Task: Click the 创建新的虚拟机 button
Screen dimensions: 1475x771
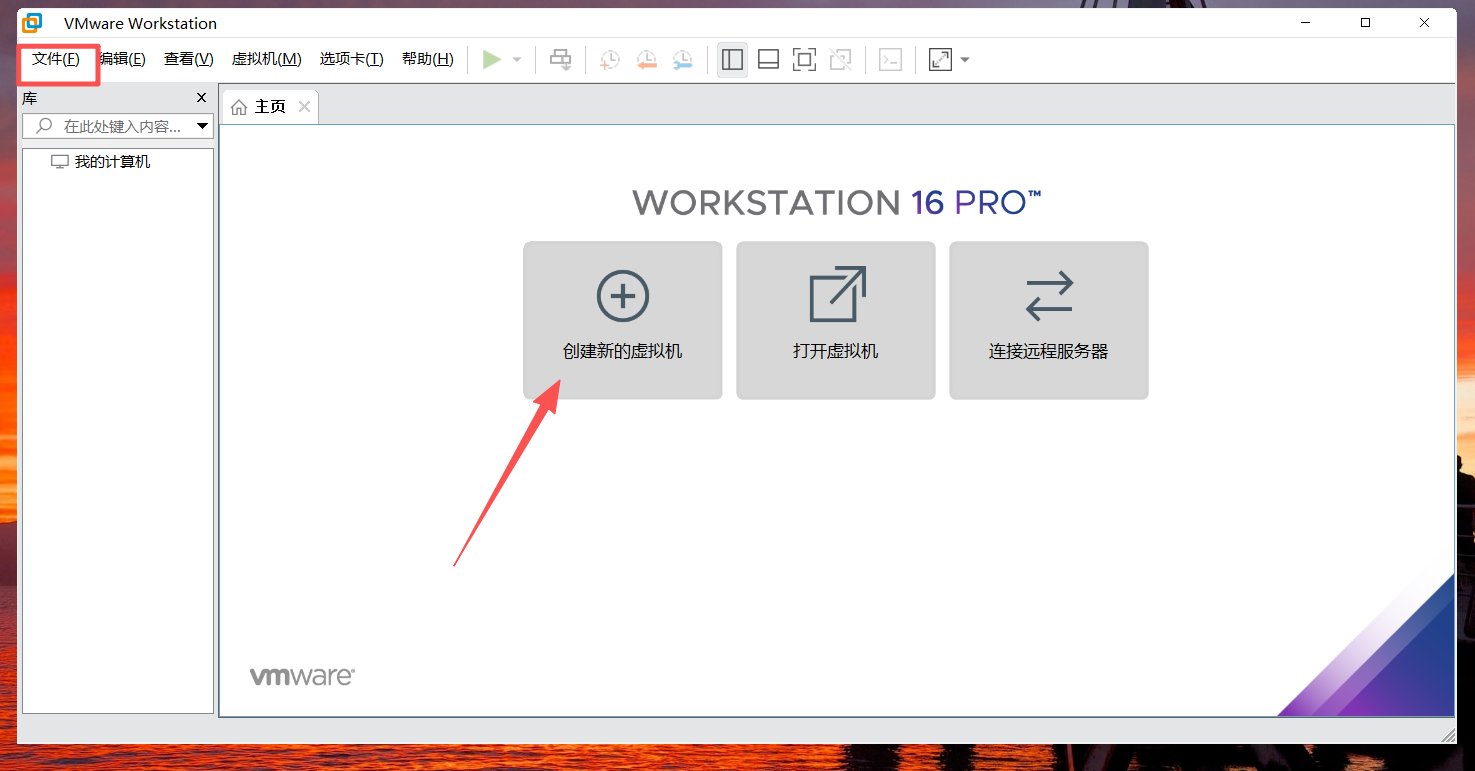Action: [x=623, y=320]
